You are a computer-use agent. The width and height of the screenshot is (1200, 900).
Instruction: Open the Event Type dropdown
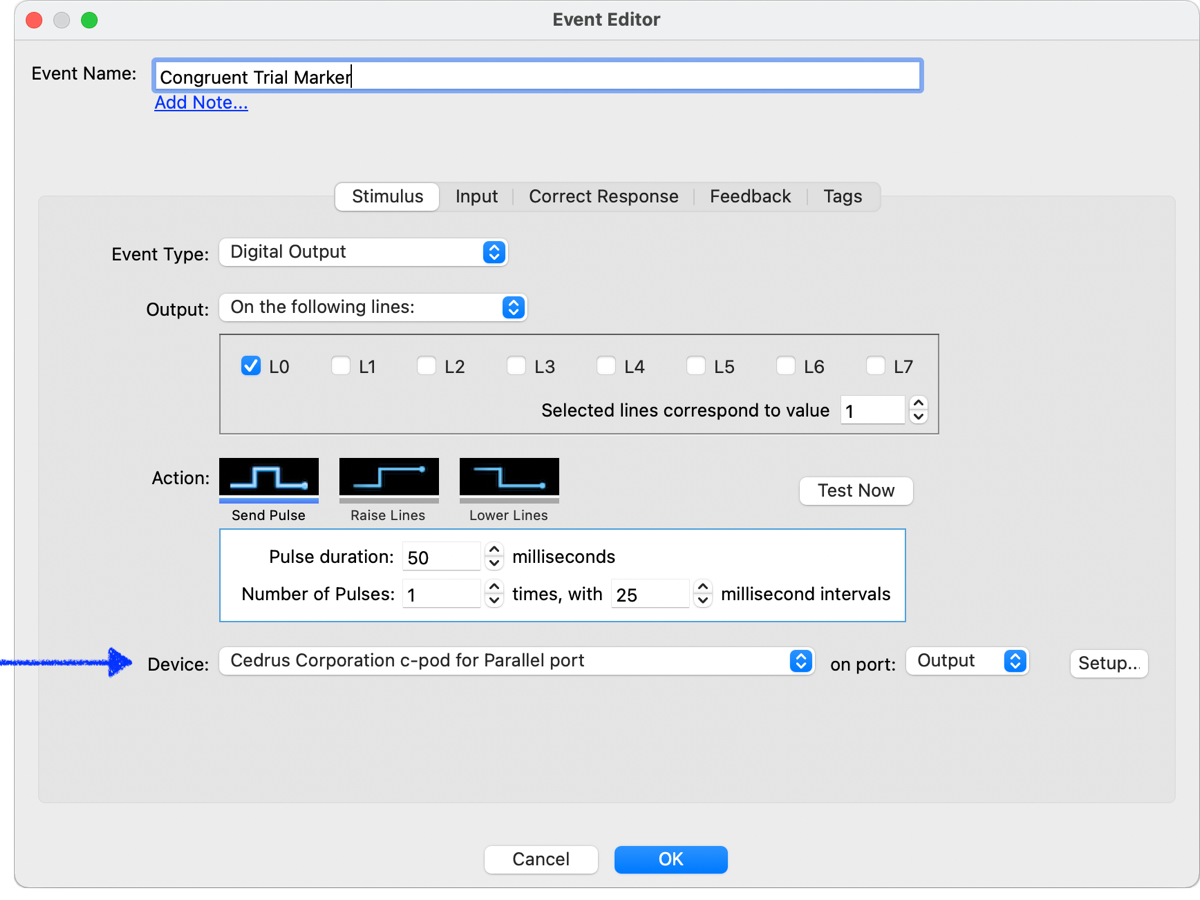coord(363,252)
